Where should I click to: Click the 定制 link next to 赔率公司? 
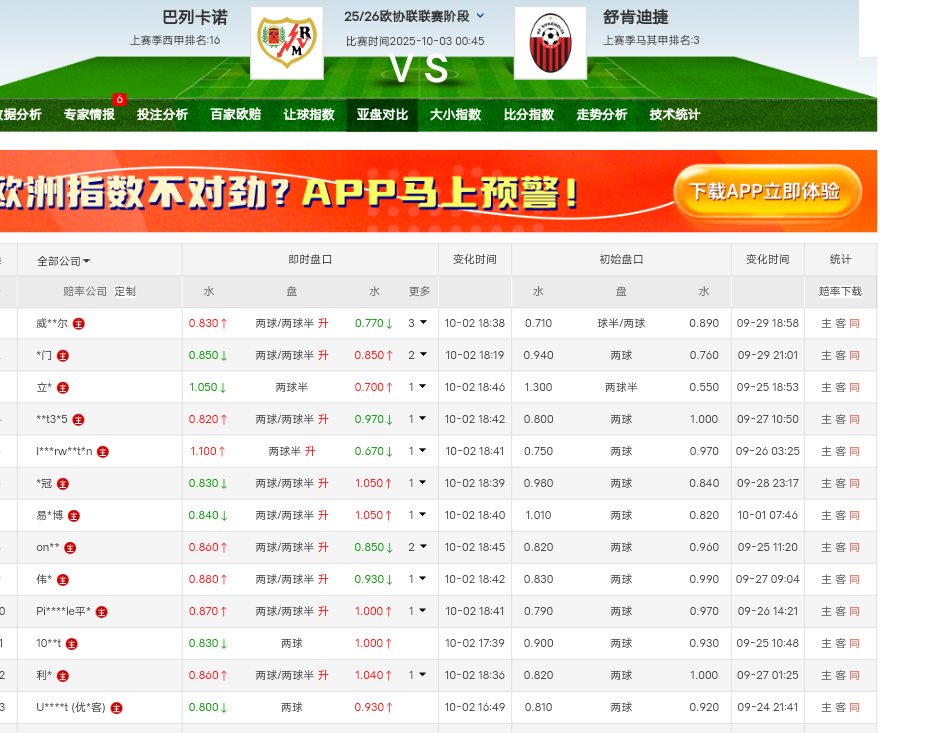(x=125, y=292)
